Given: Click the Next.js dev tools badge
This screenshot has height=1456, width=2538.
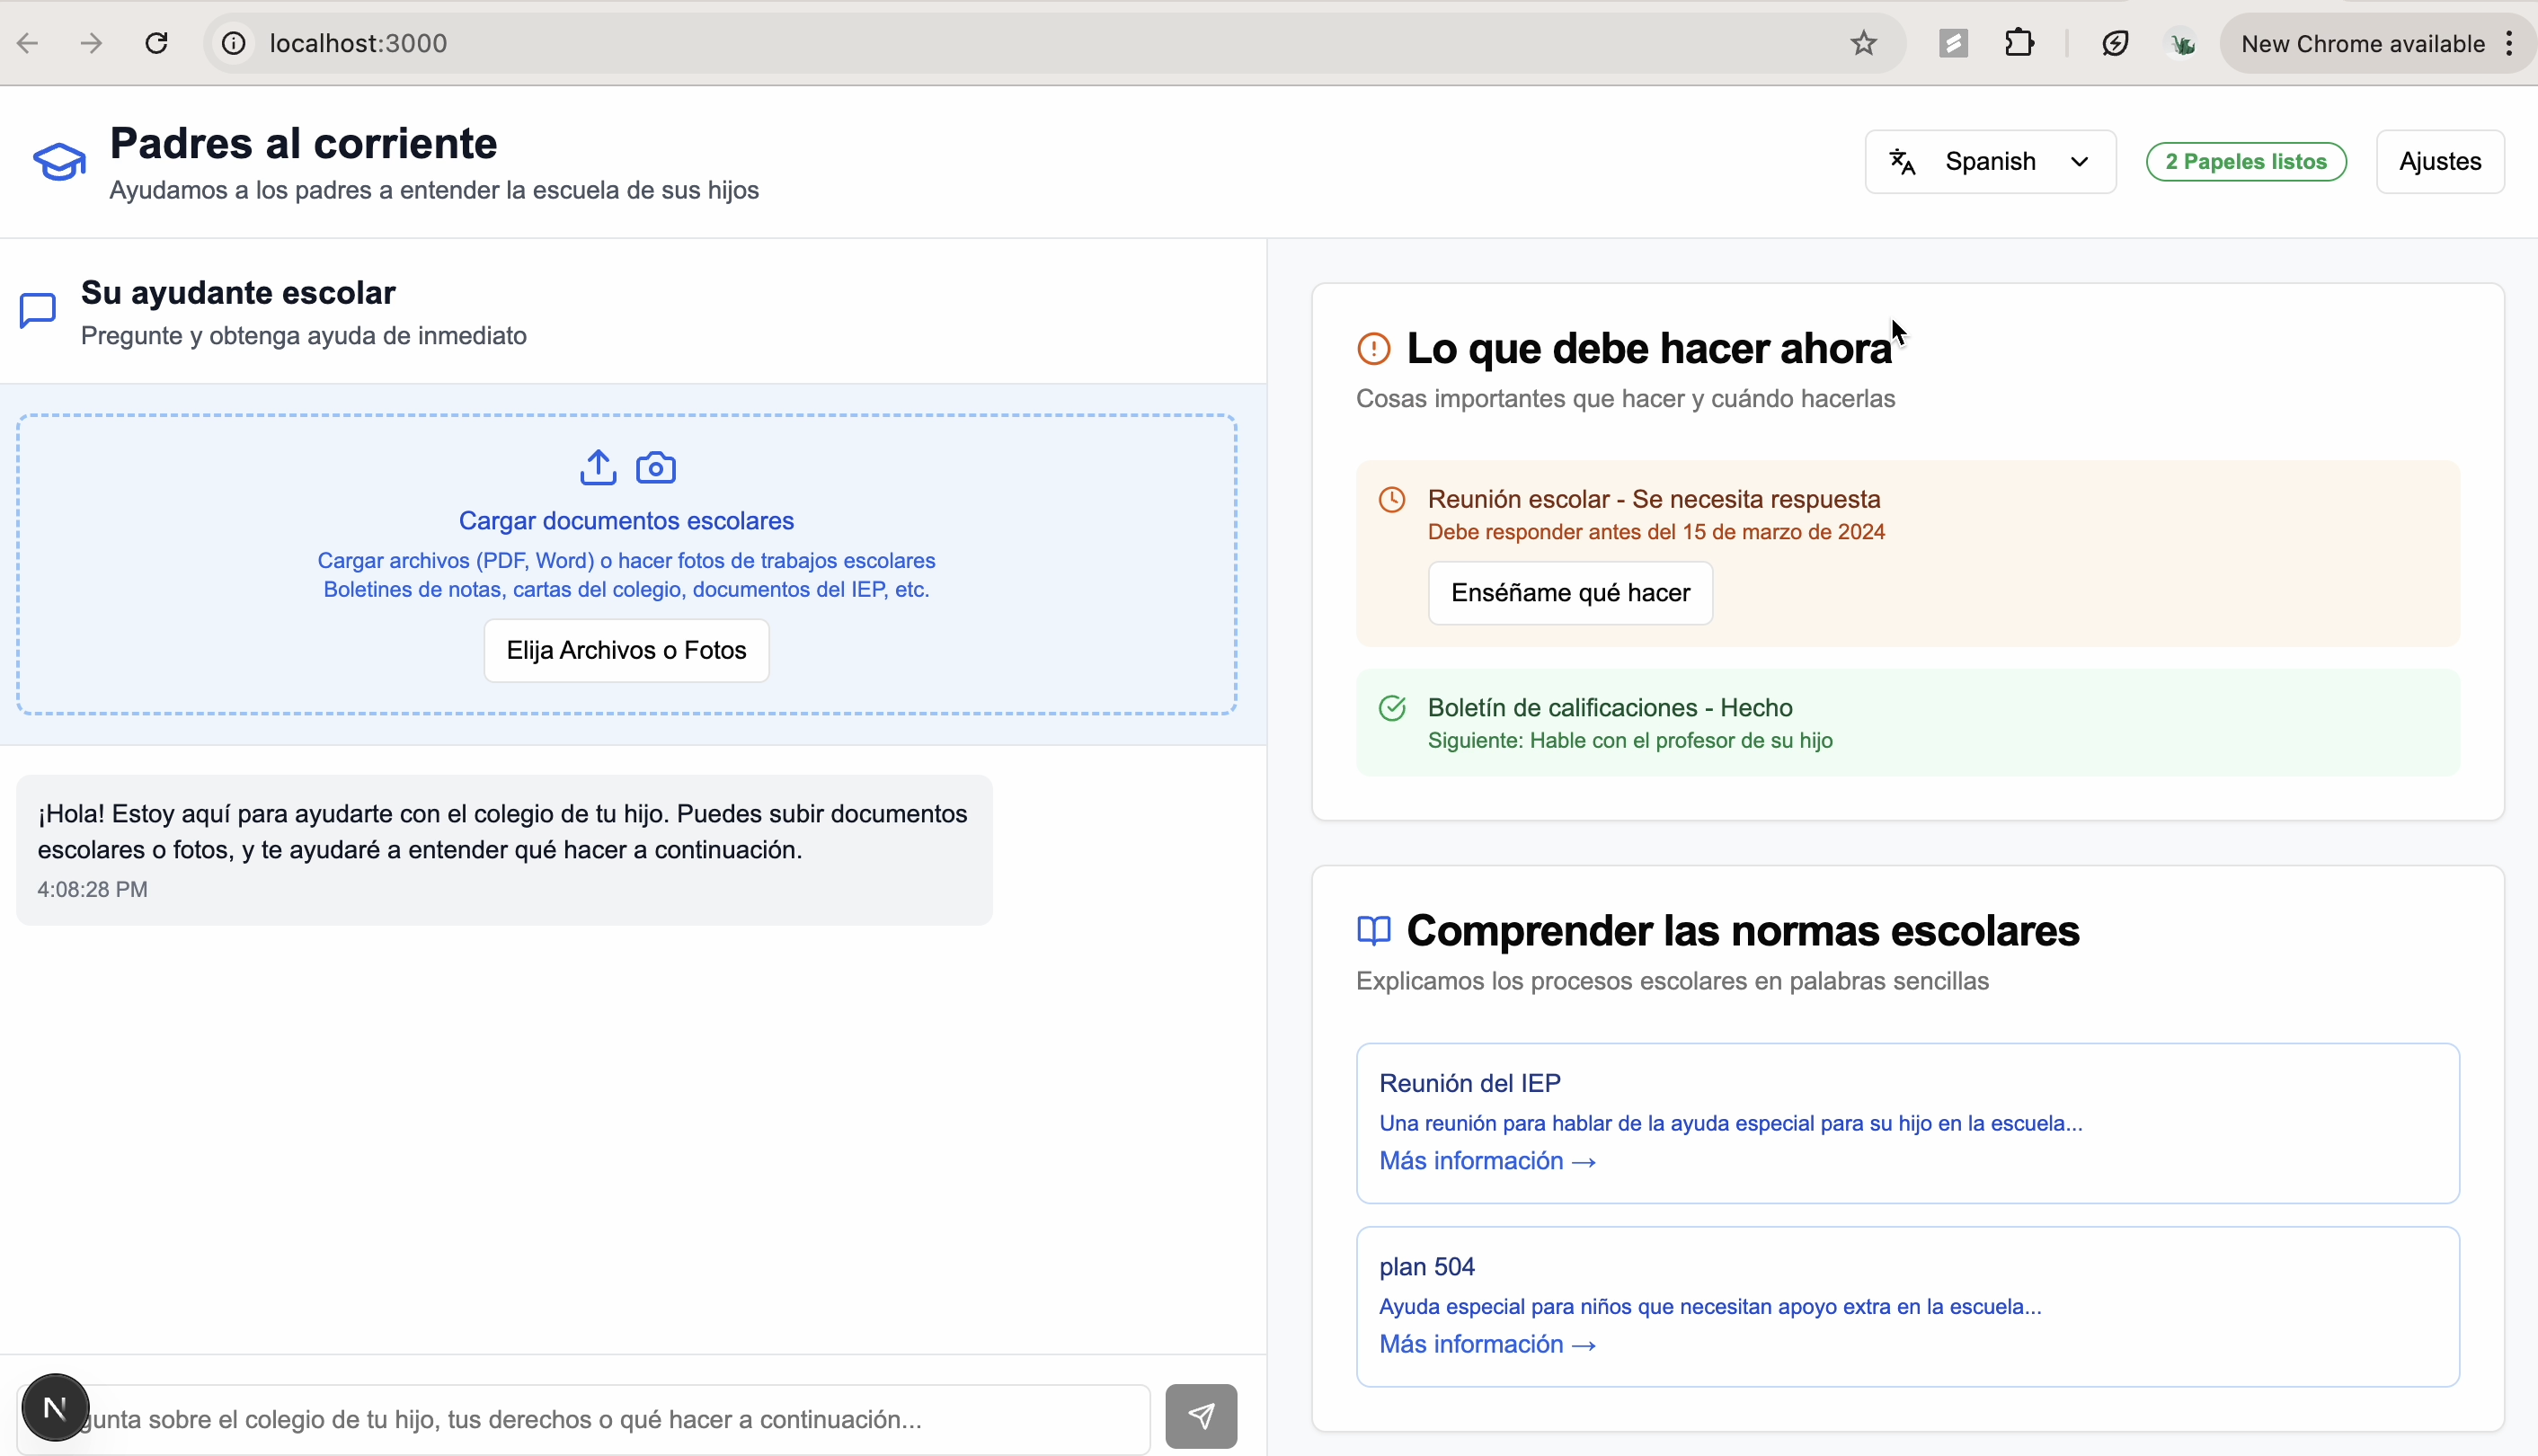Looking at the screenshot, I should [x=55, y=1407].
